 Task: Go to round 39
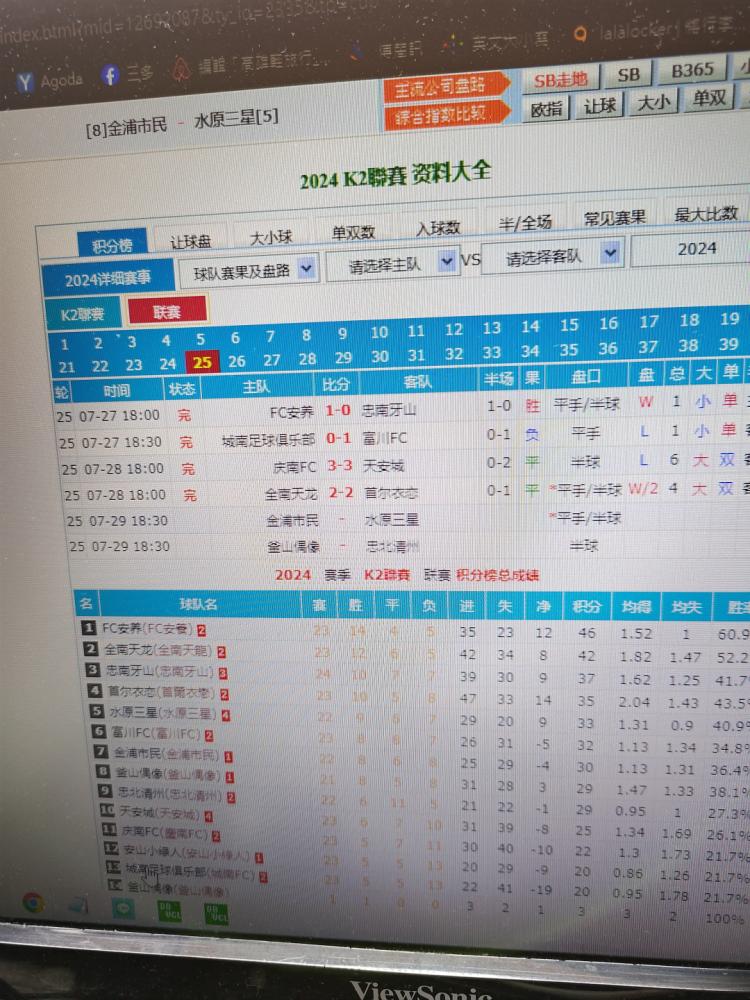(728, 344)
